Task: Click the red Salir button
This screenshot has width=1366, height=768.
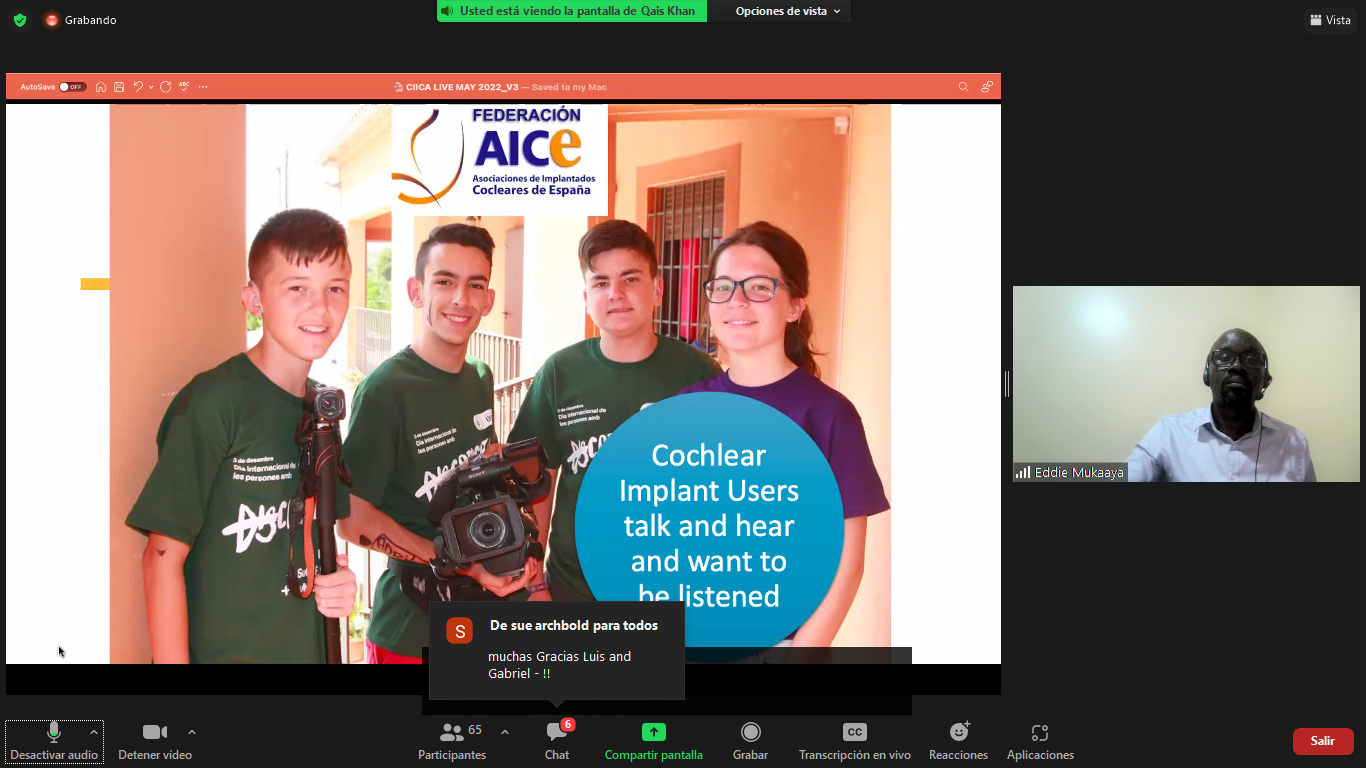Action: coord(1322,741)
